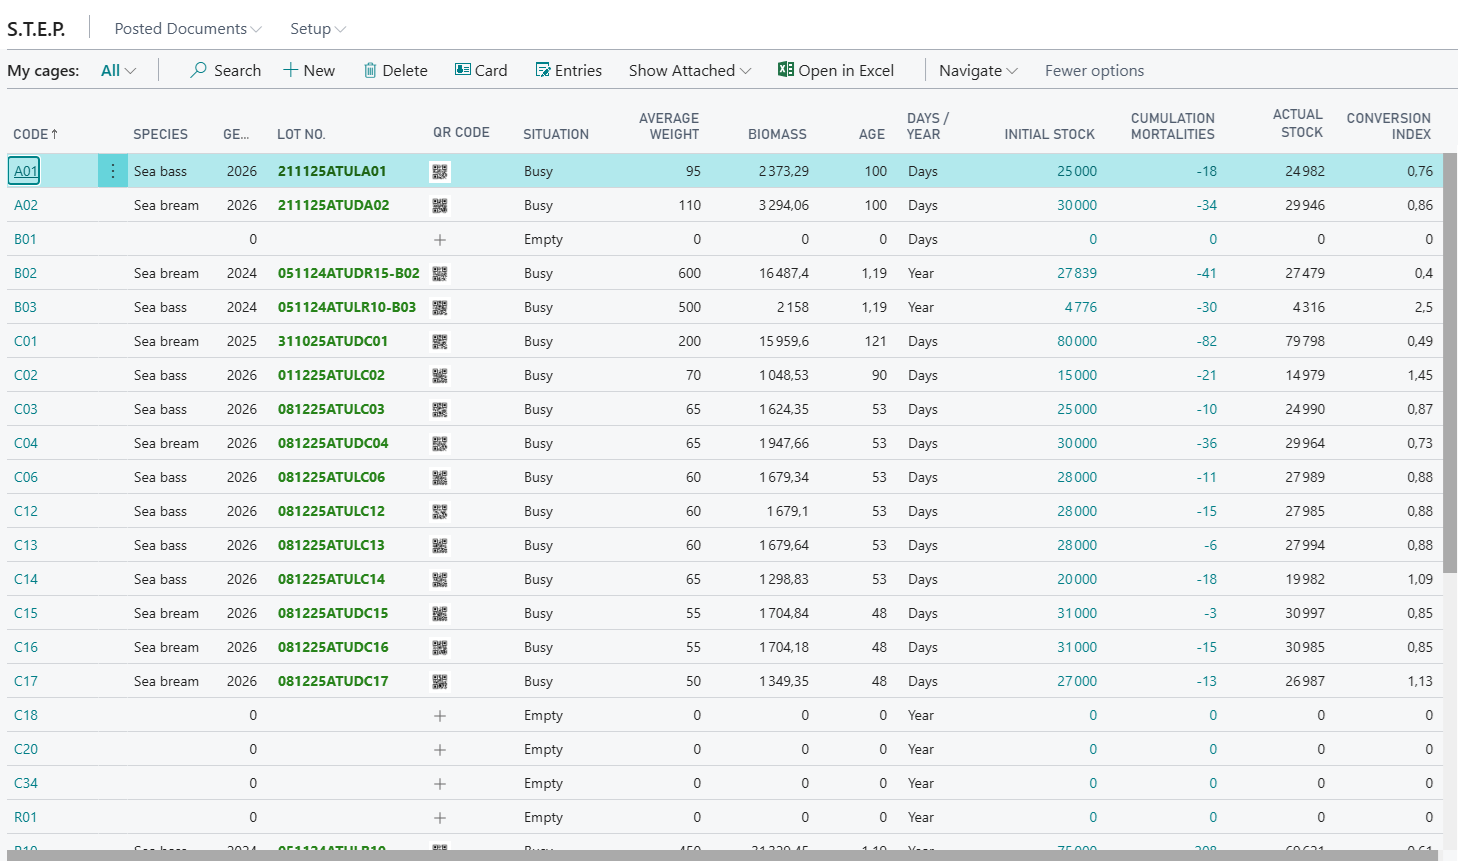Open the My cages All filter dropdown

click(x=118, y=71)
